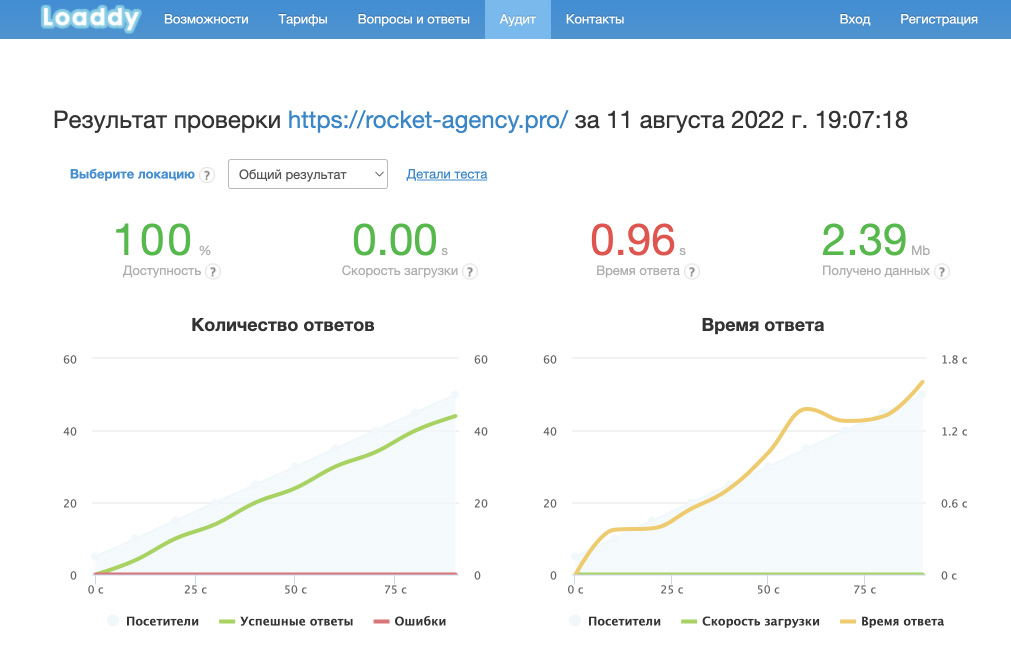Toggle Время ответа legend series
This screenshot has width=1011, height=655.
pos(892,621)
